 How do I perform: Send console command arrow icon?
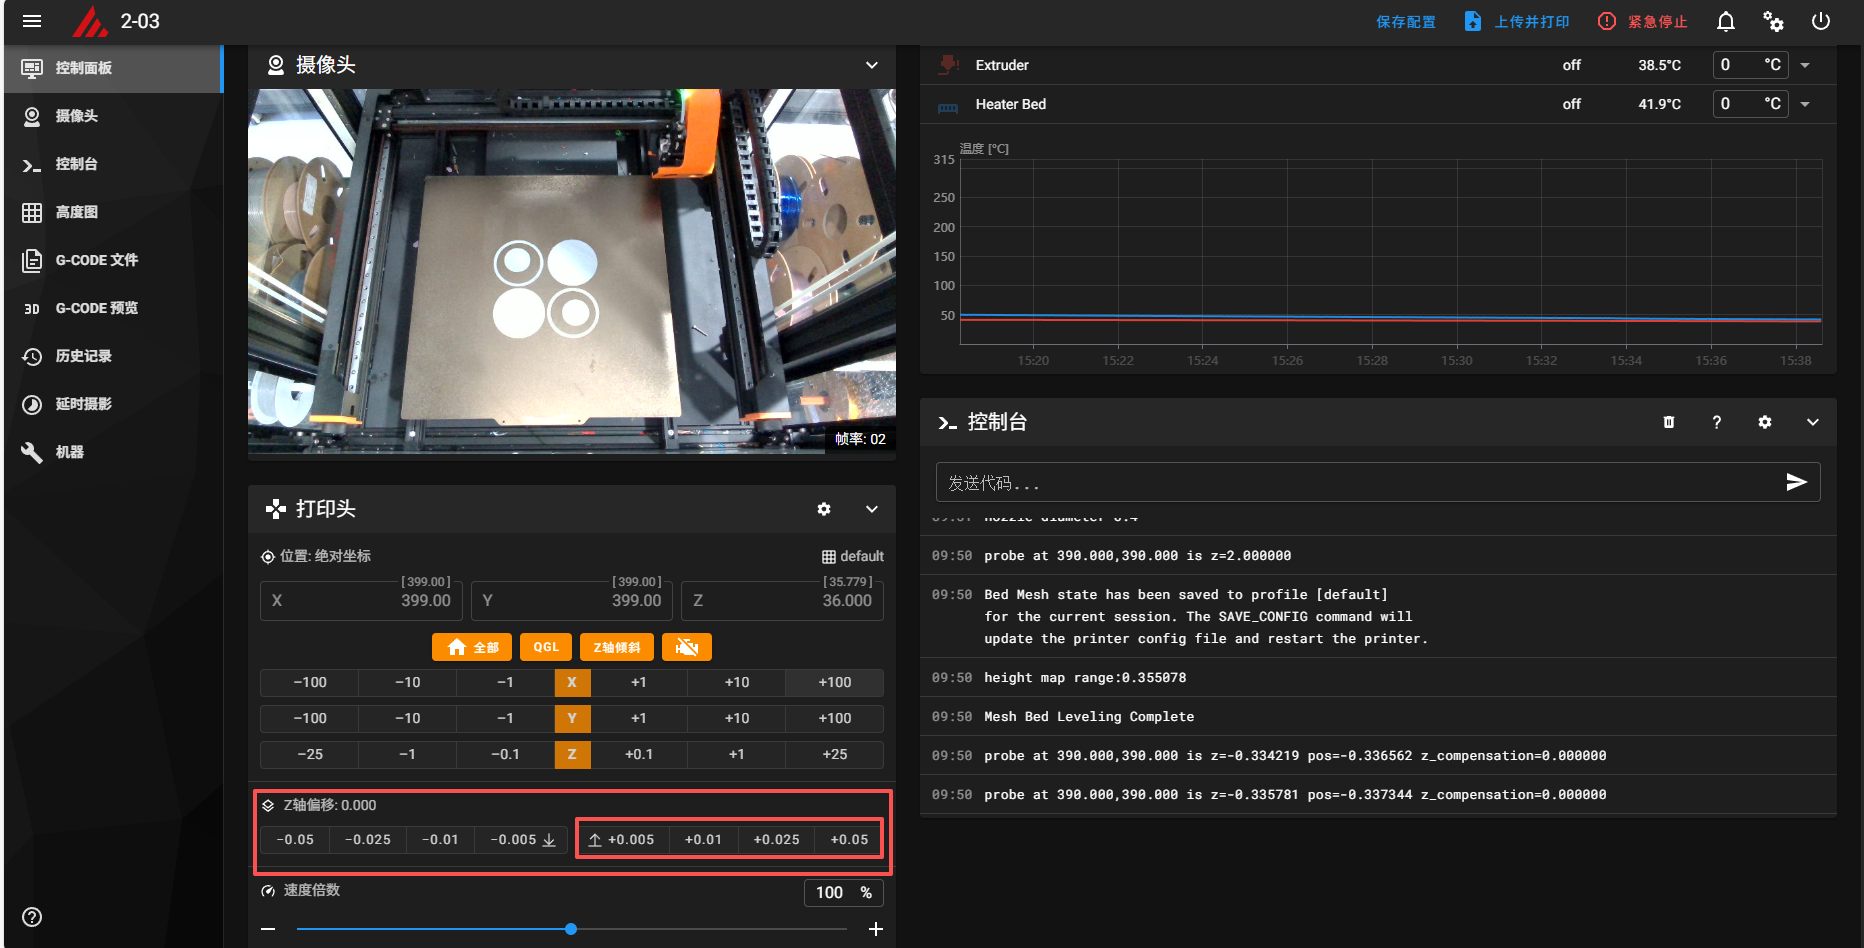pos(1796,482)
